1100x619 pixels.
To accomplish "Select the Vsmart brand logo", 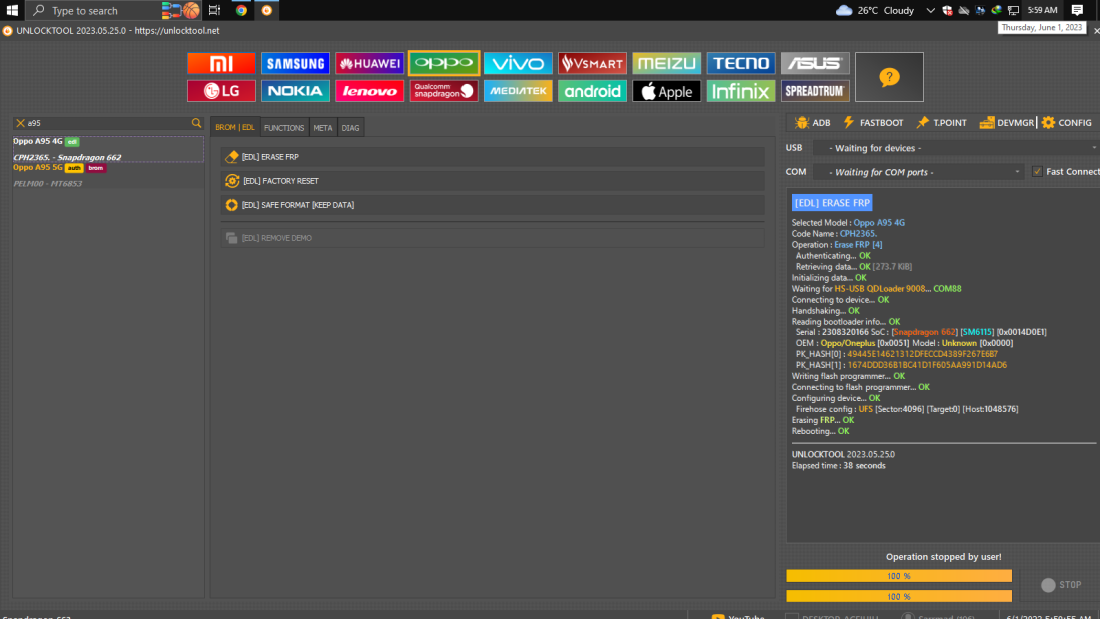I will [x=593, y=63].
